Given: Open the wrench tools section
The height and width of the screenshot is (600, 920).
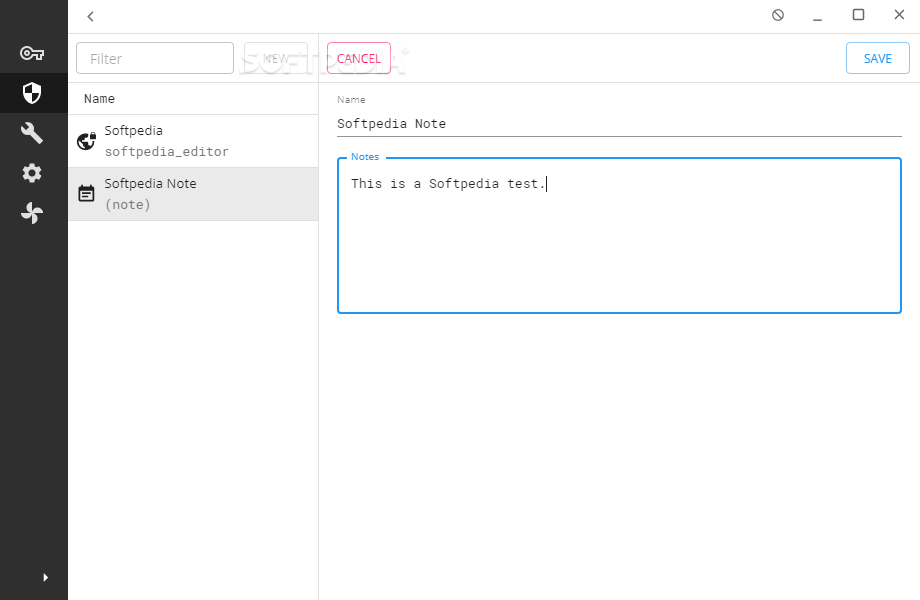Looking at the screenshot, I should 32,133.
